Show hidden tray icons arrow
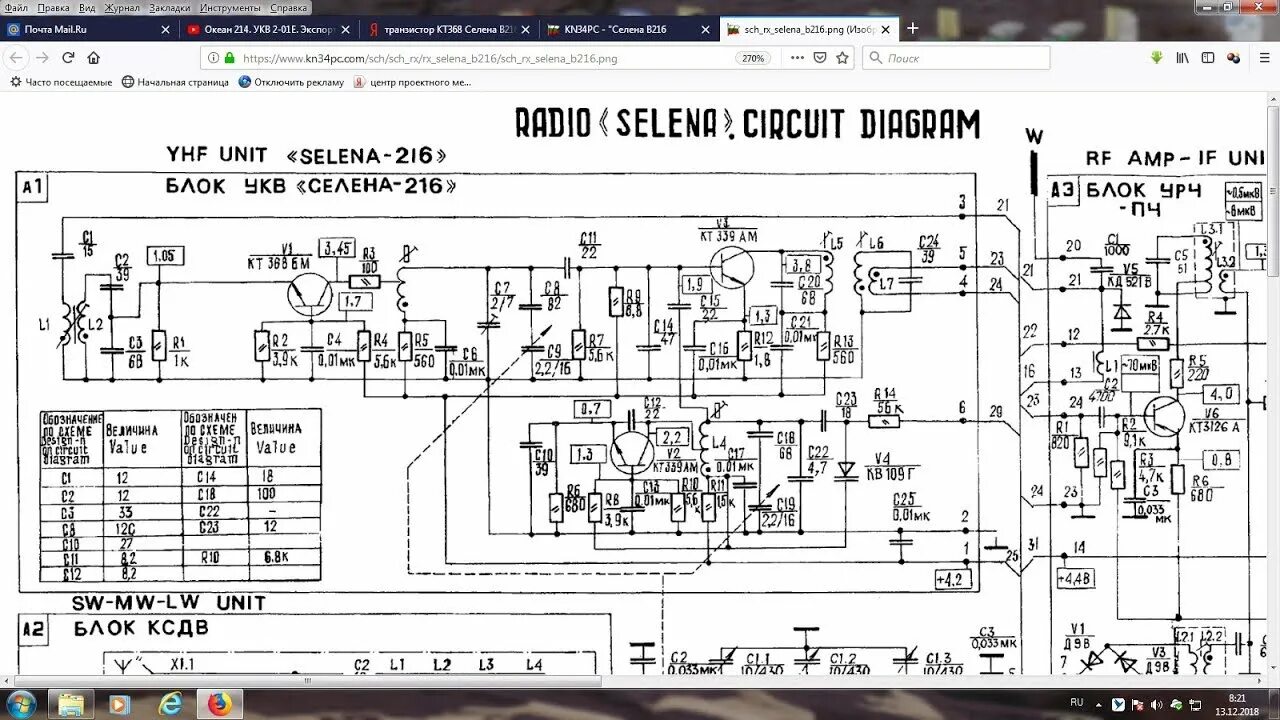The width and height of the screenshot is (1280, 720). 1098,704
